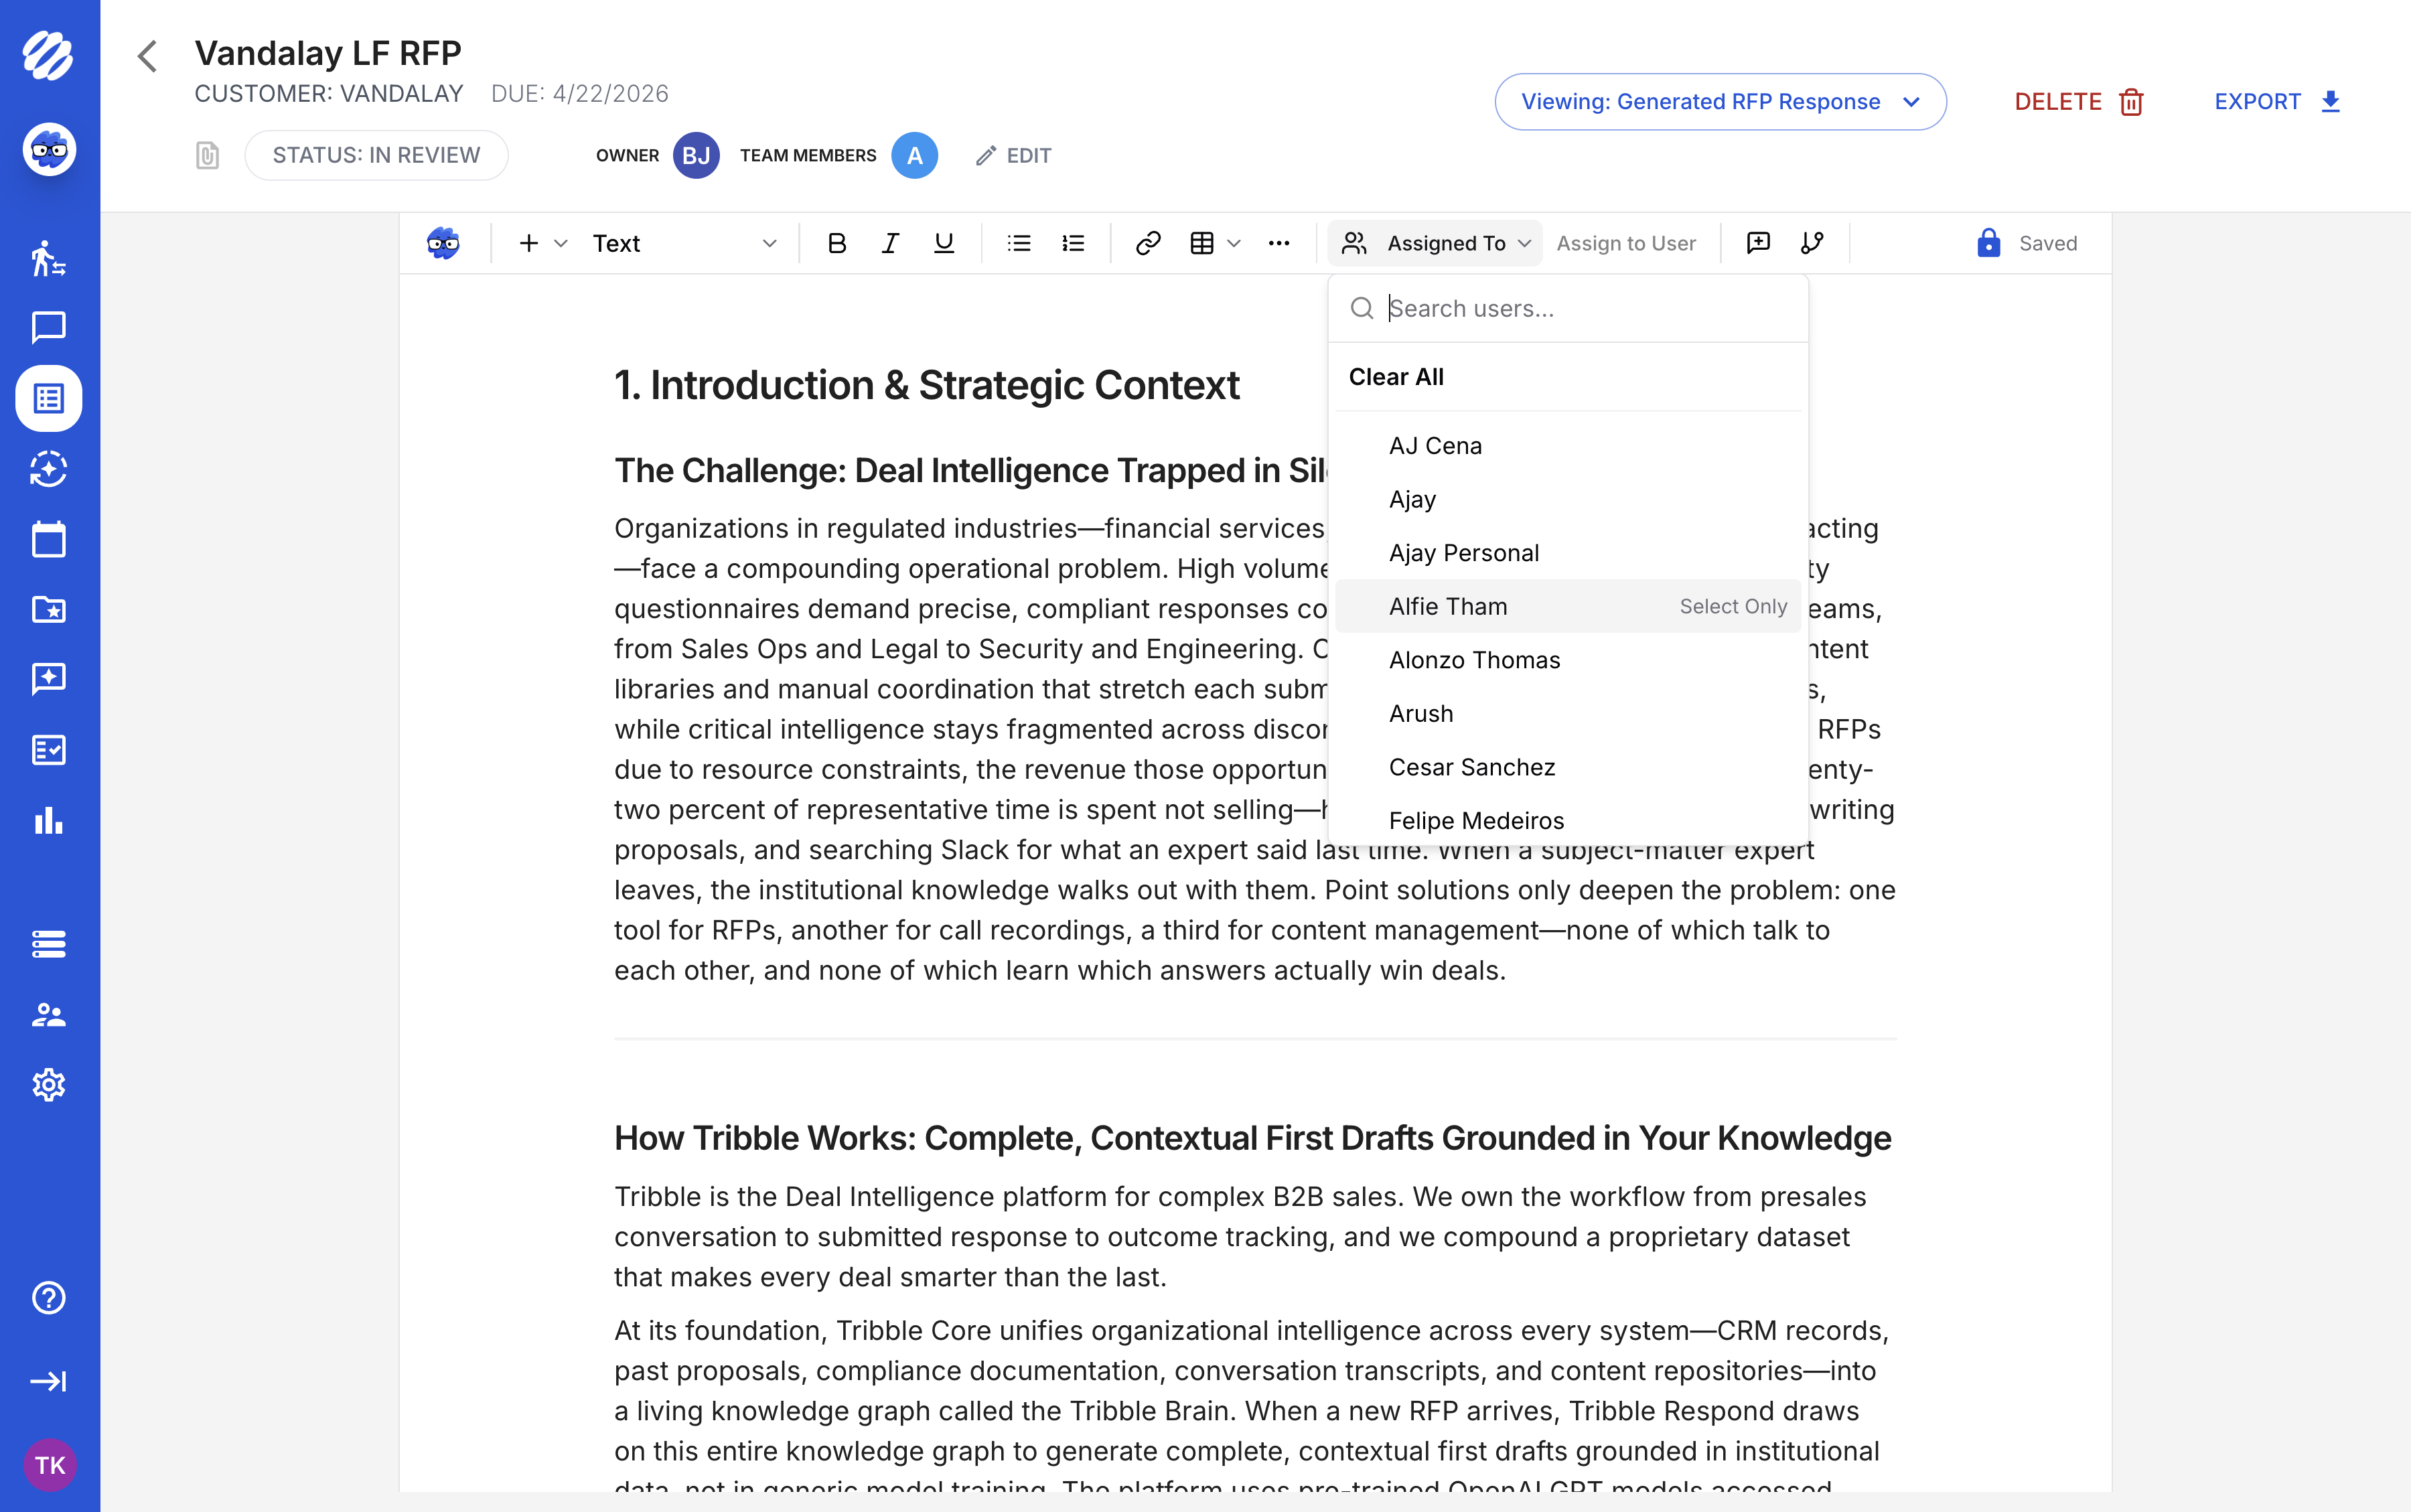The height and width of the screenshot is (1512, 2411).
Task: Select AJ Cena from user list
Action: click(1568, 446)
